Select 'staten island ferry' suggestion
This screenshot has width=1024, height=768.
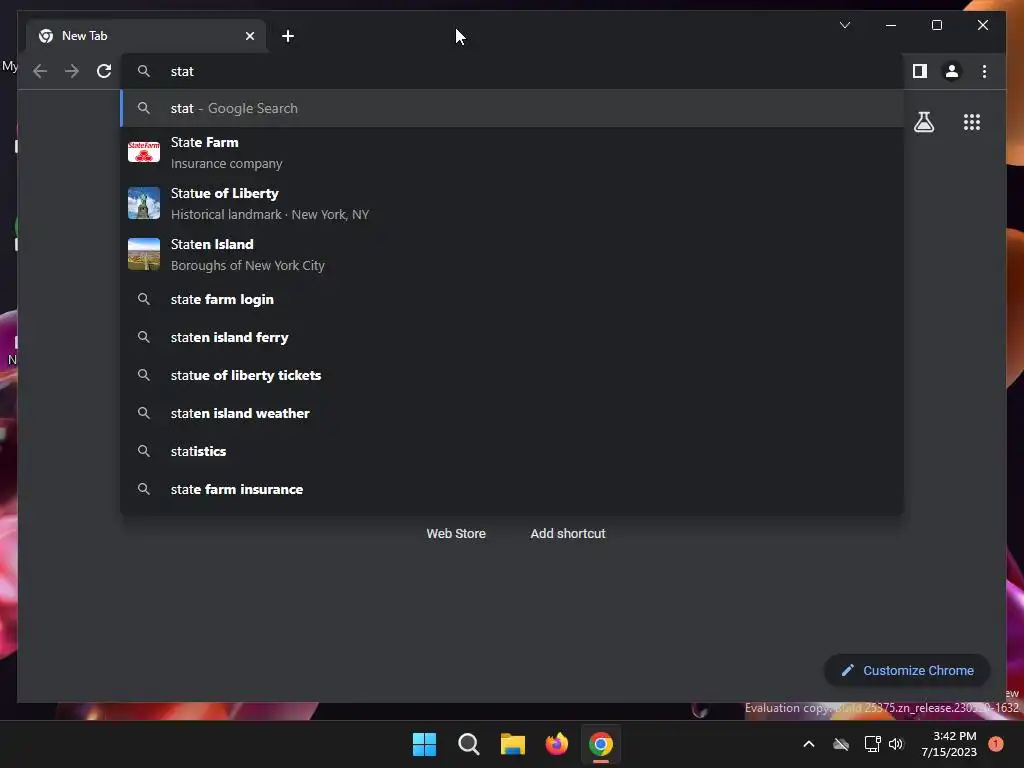(513, 337)
